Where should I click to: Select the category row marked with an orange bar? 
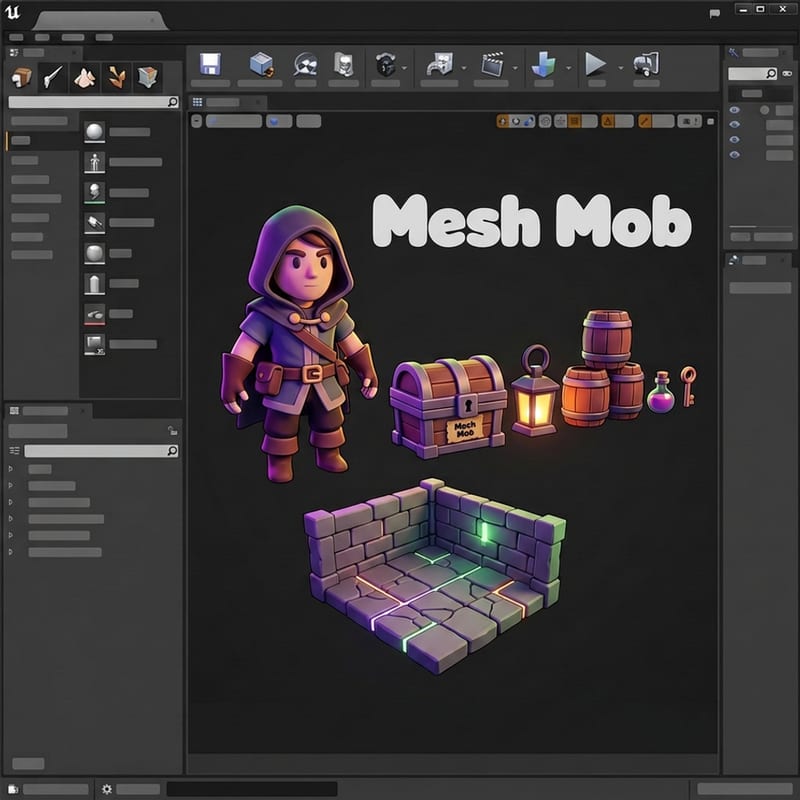tap(42, 140)
